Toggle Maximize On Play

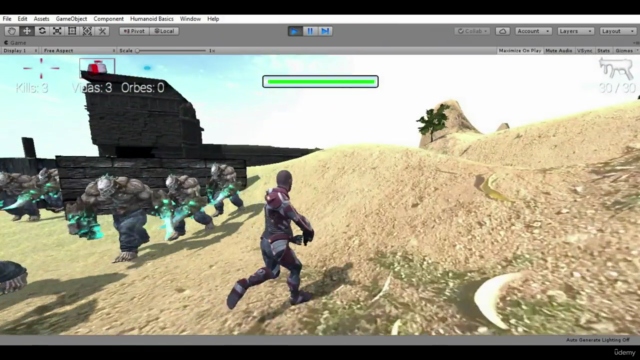(520, 51)
